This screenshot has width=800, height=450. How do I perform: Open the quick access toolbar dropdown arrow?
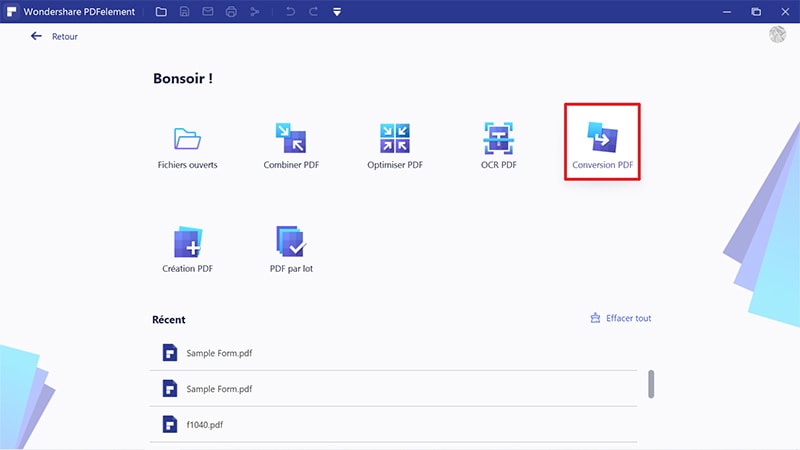(337, 12)
